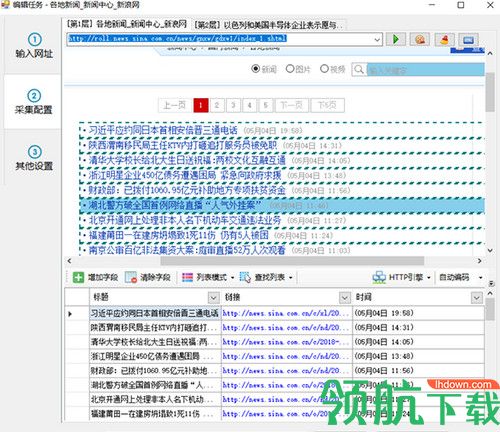Viewport: 500px width, 432px height.
Task: Select page 5 in pagination
Action: tap(266, 105)
